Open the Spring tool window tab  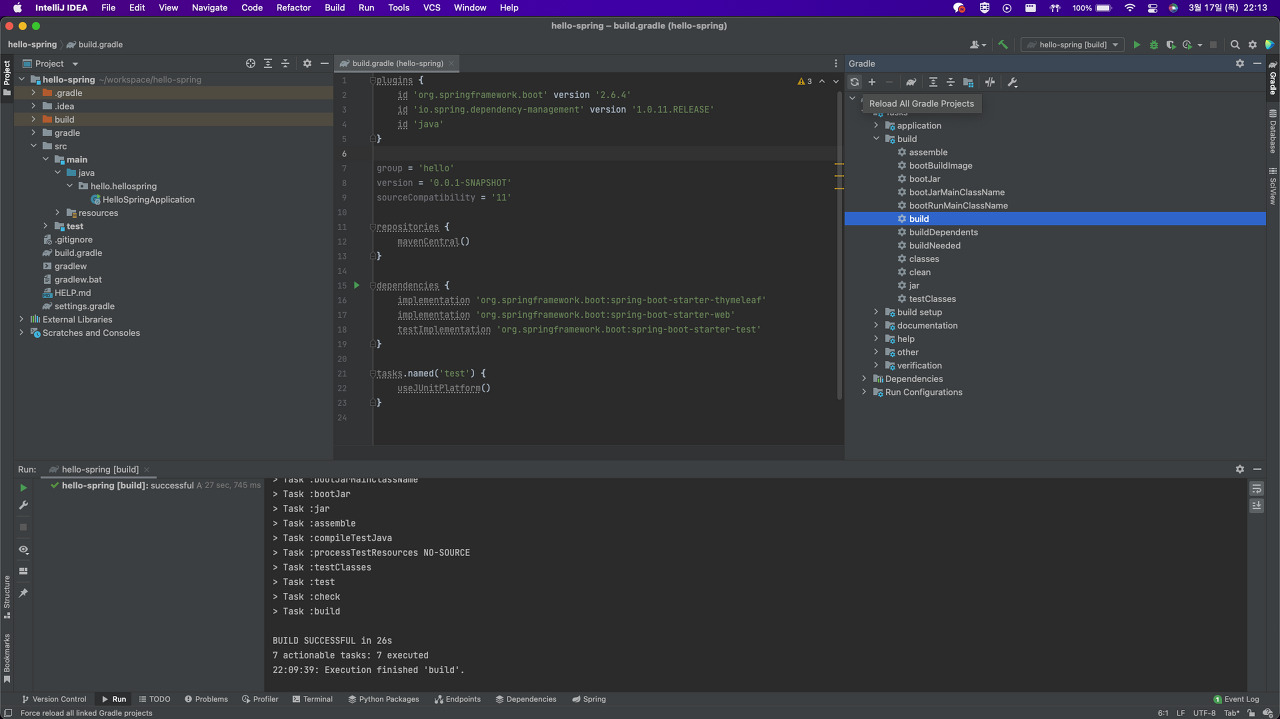click(x=589, y=699)
